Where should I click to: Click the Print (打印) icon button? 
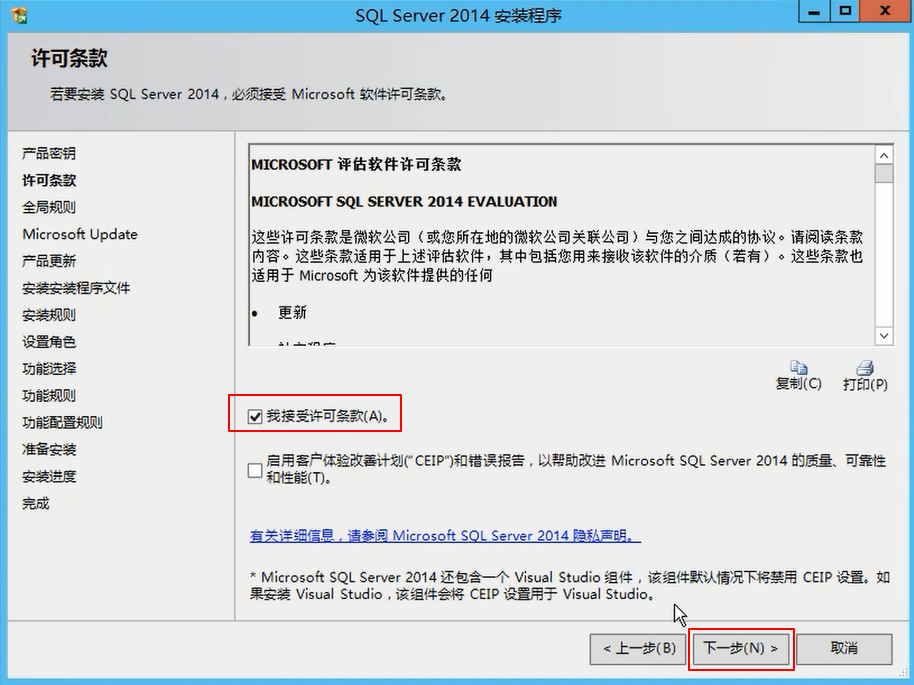pyautogui.click(x=865, y=375)
